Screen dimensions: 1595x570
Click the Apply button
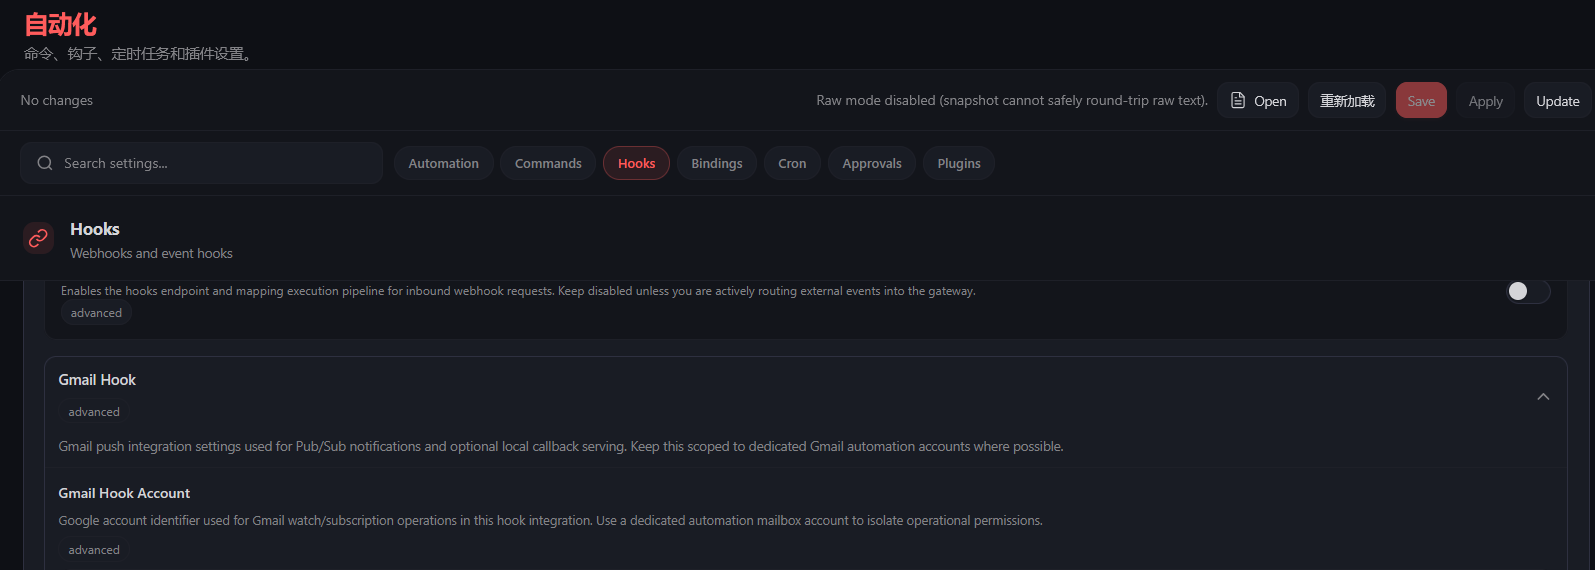tap(1485, 101)
